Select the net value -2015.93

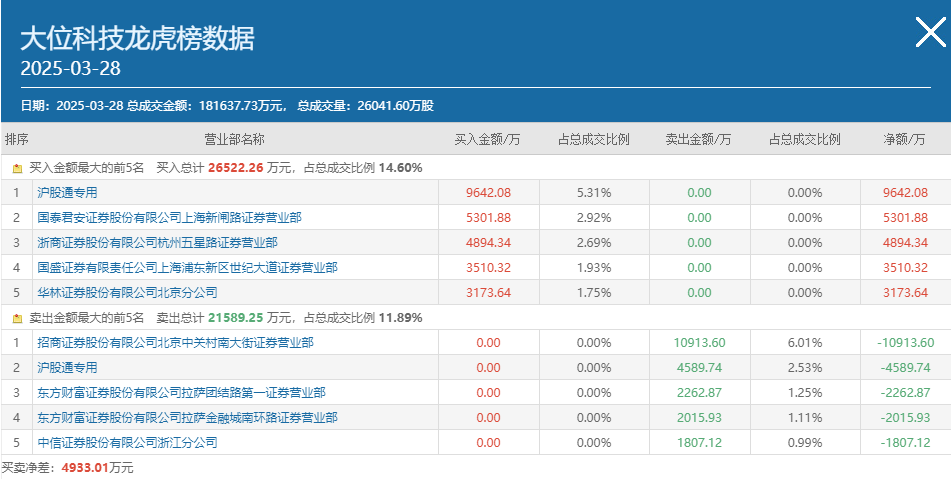tap(906, 418)
